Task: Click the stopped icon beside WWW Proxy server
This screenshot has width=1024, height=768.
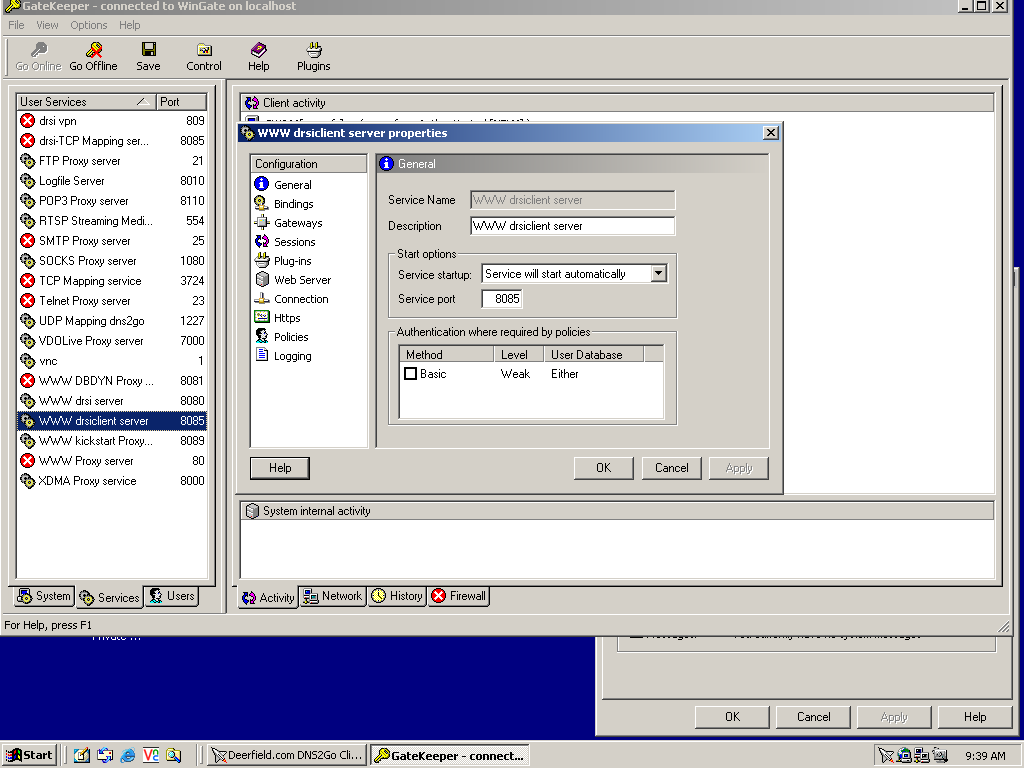Action: tap(27, 461)
